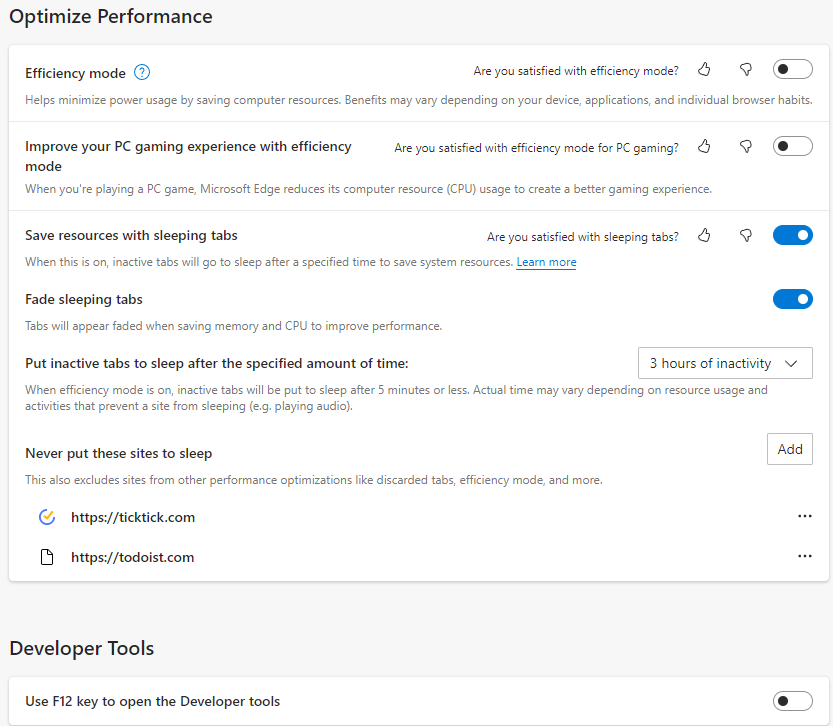Turn on PC gaming efficiency mode toggle
Image resolution: width=833 pixels, height=726 pixels.
click(x=792, y=147)
